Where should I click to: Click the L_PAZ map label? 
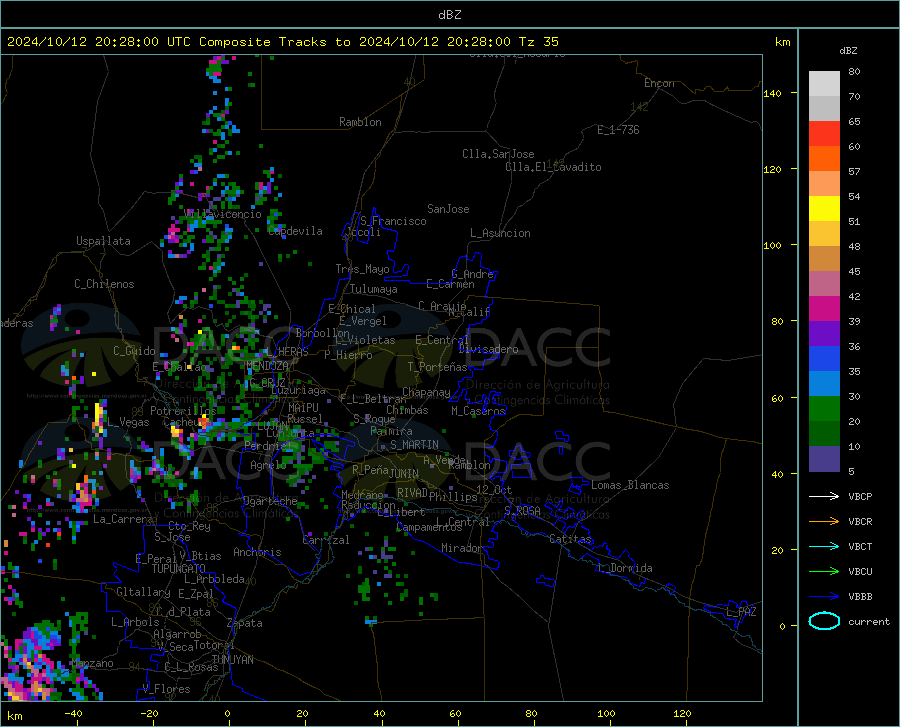741,612
